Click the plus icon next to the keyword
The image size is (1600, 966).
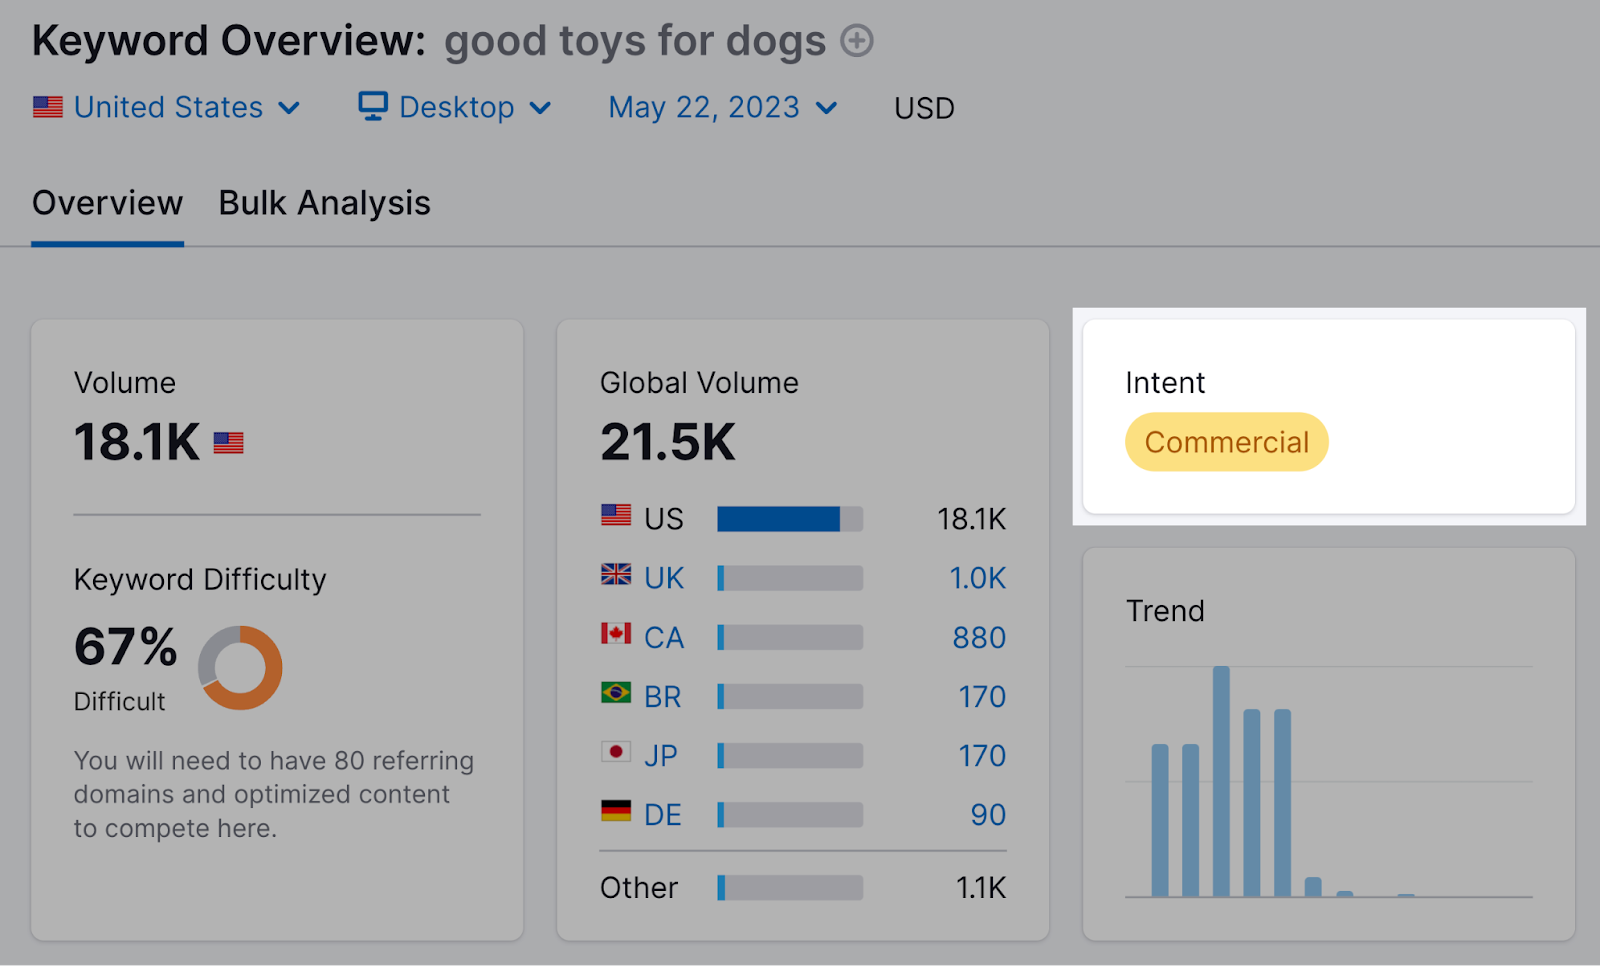[856, 41]
